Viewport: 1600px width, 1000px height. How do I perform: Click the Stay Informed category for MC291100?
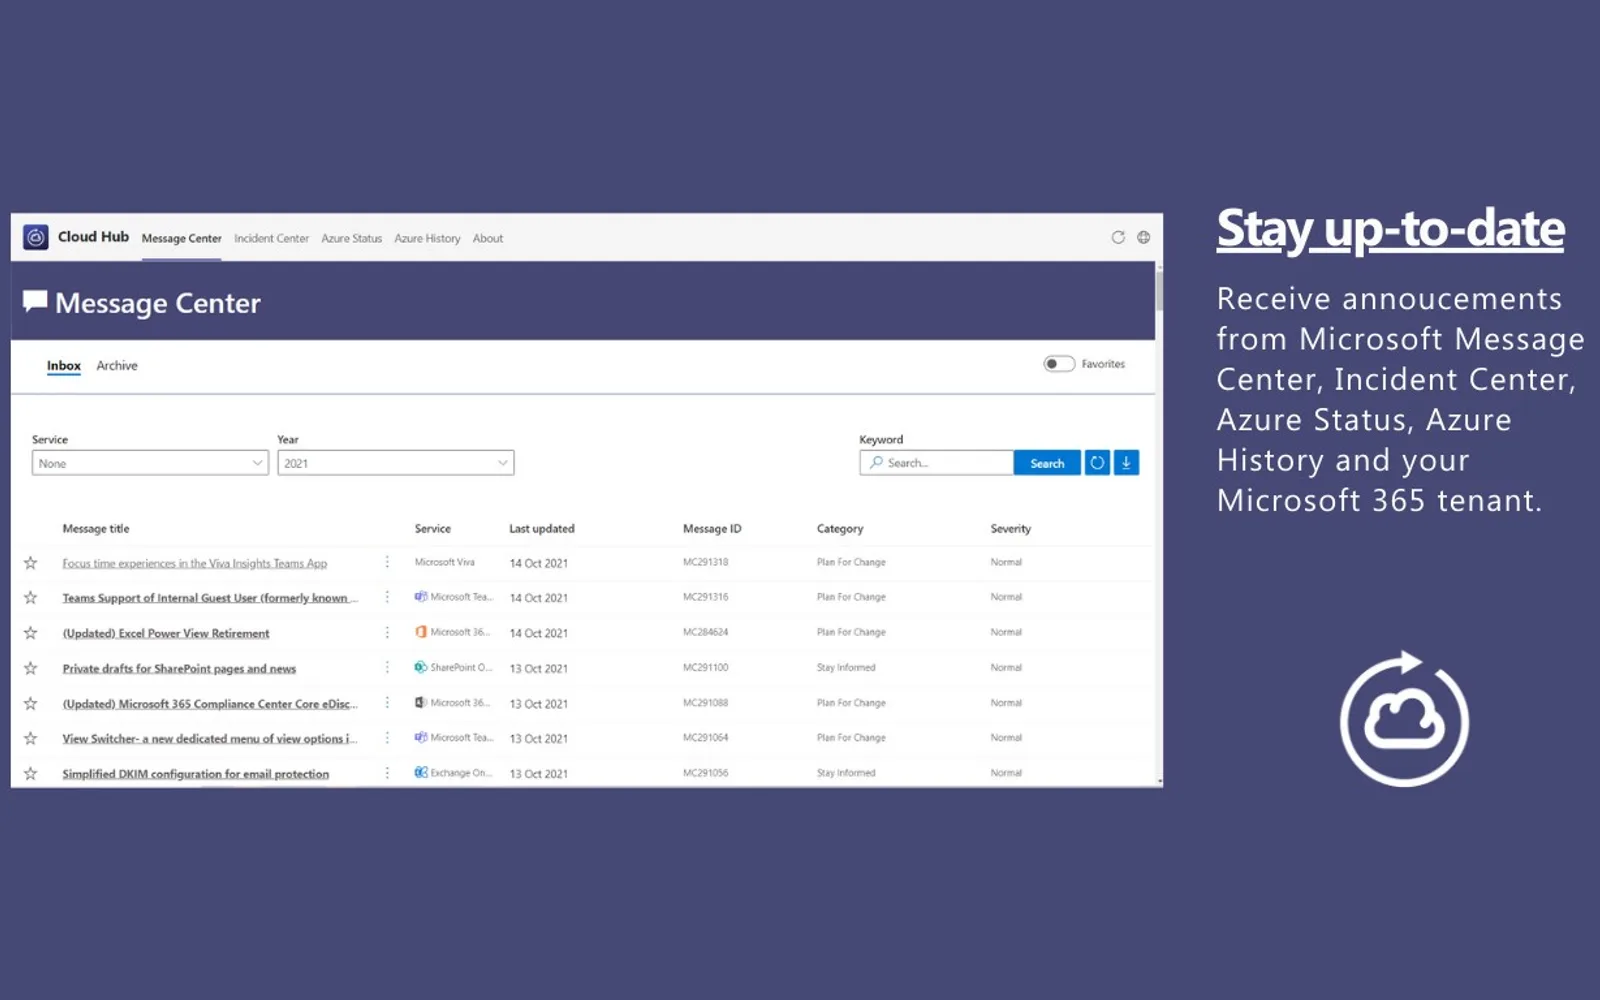pos(846,667)
